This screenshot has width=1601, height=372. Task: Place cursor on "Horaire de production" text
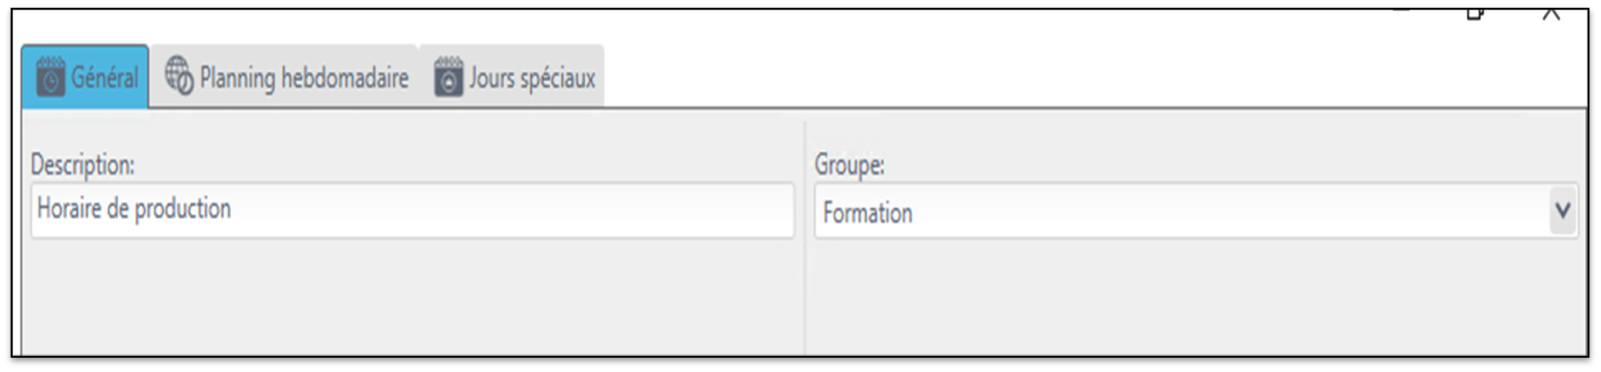pos(134,208)
